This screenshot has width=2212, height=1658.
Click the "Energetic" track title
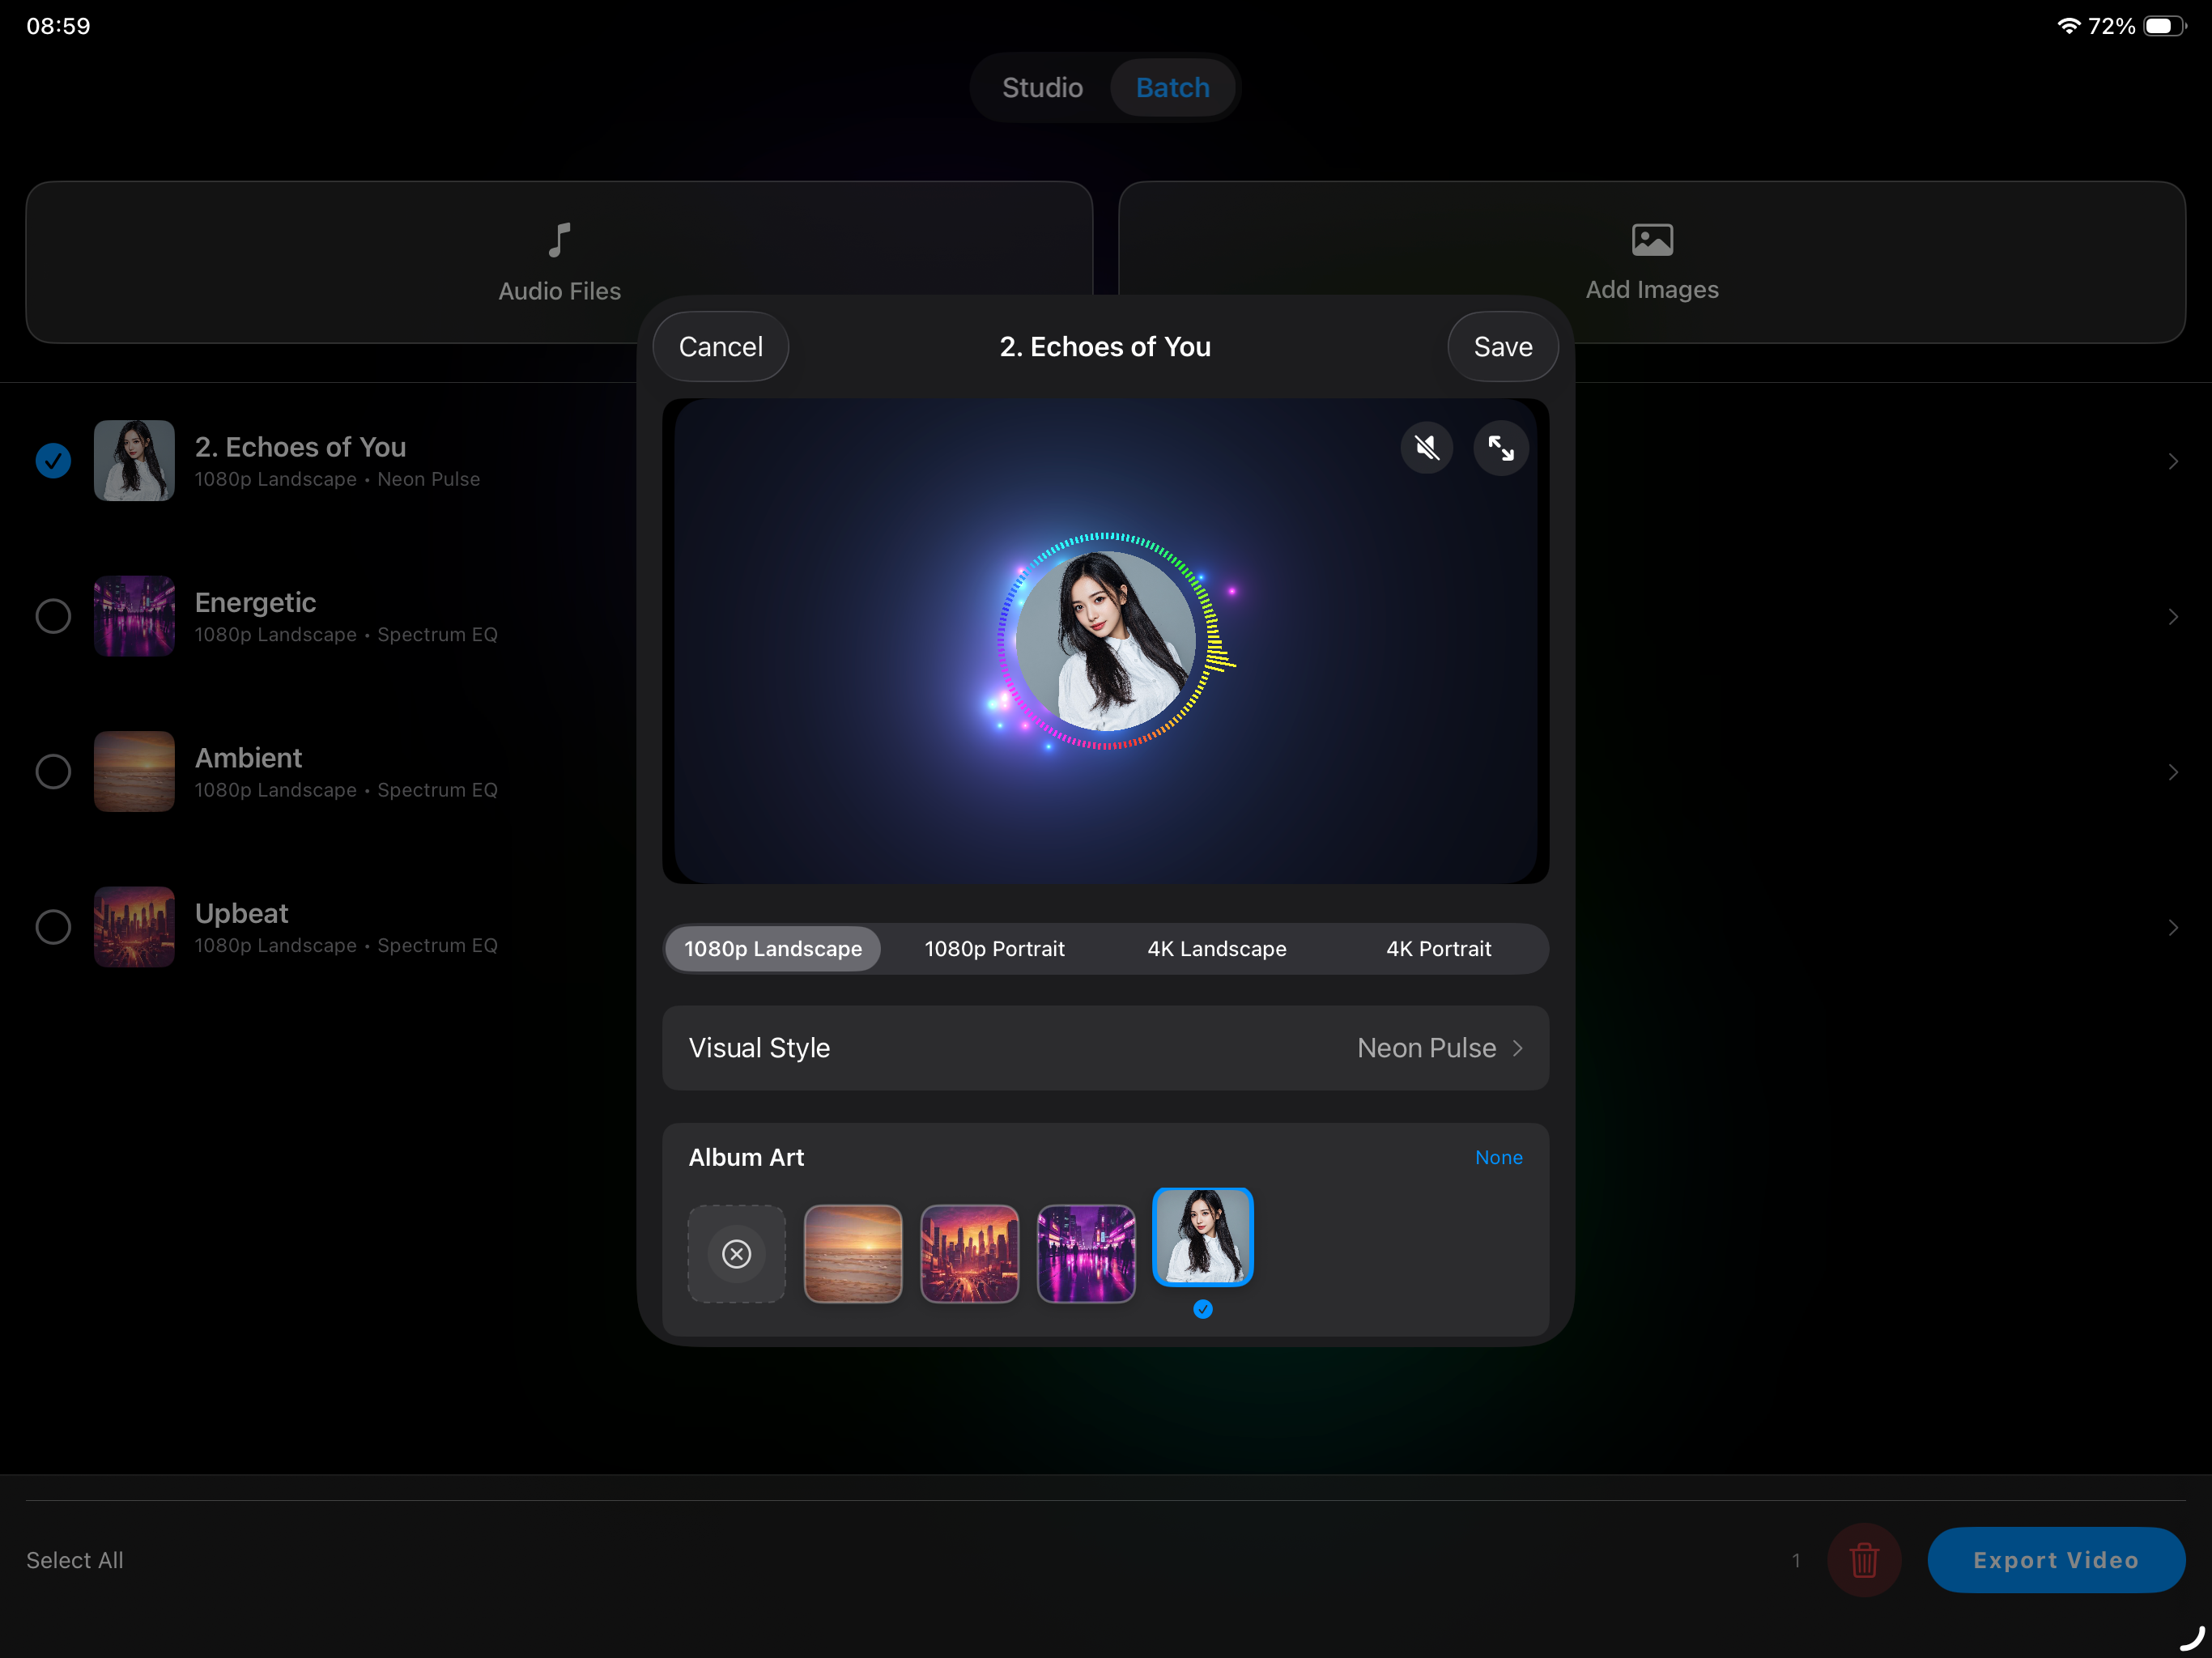point(255,602)
